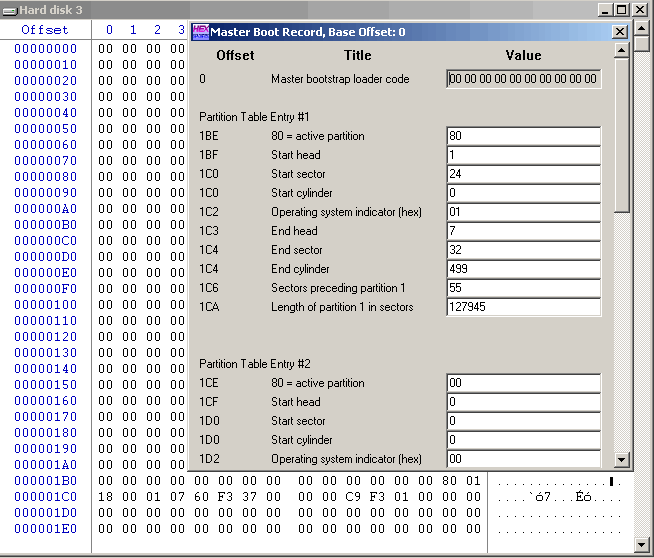Click Partition Table Entry #1 label
Screen dimensions: 654x558
[x=254, y=117]
